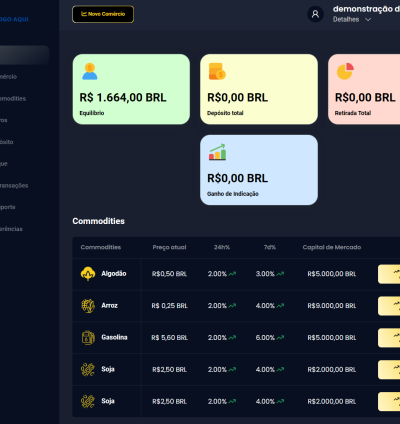
Task: Click the Gasolina fuel can icon
Action: tap(88, 337)
